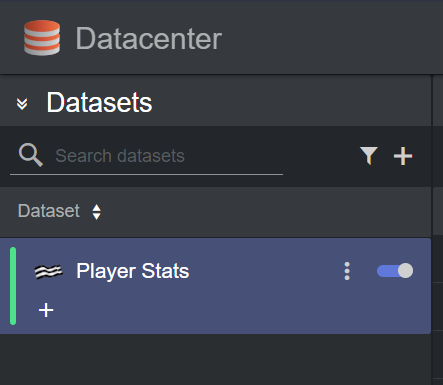Click the Datacenter title text

coord(148,39)
